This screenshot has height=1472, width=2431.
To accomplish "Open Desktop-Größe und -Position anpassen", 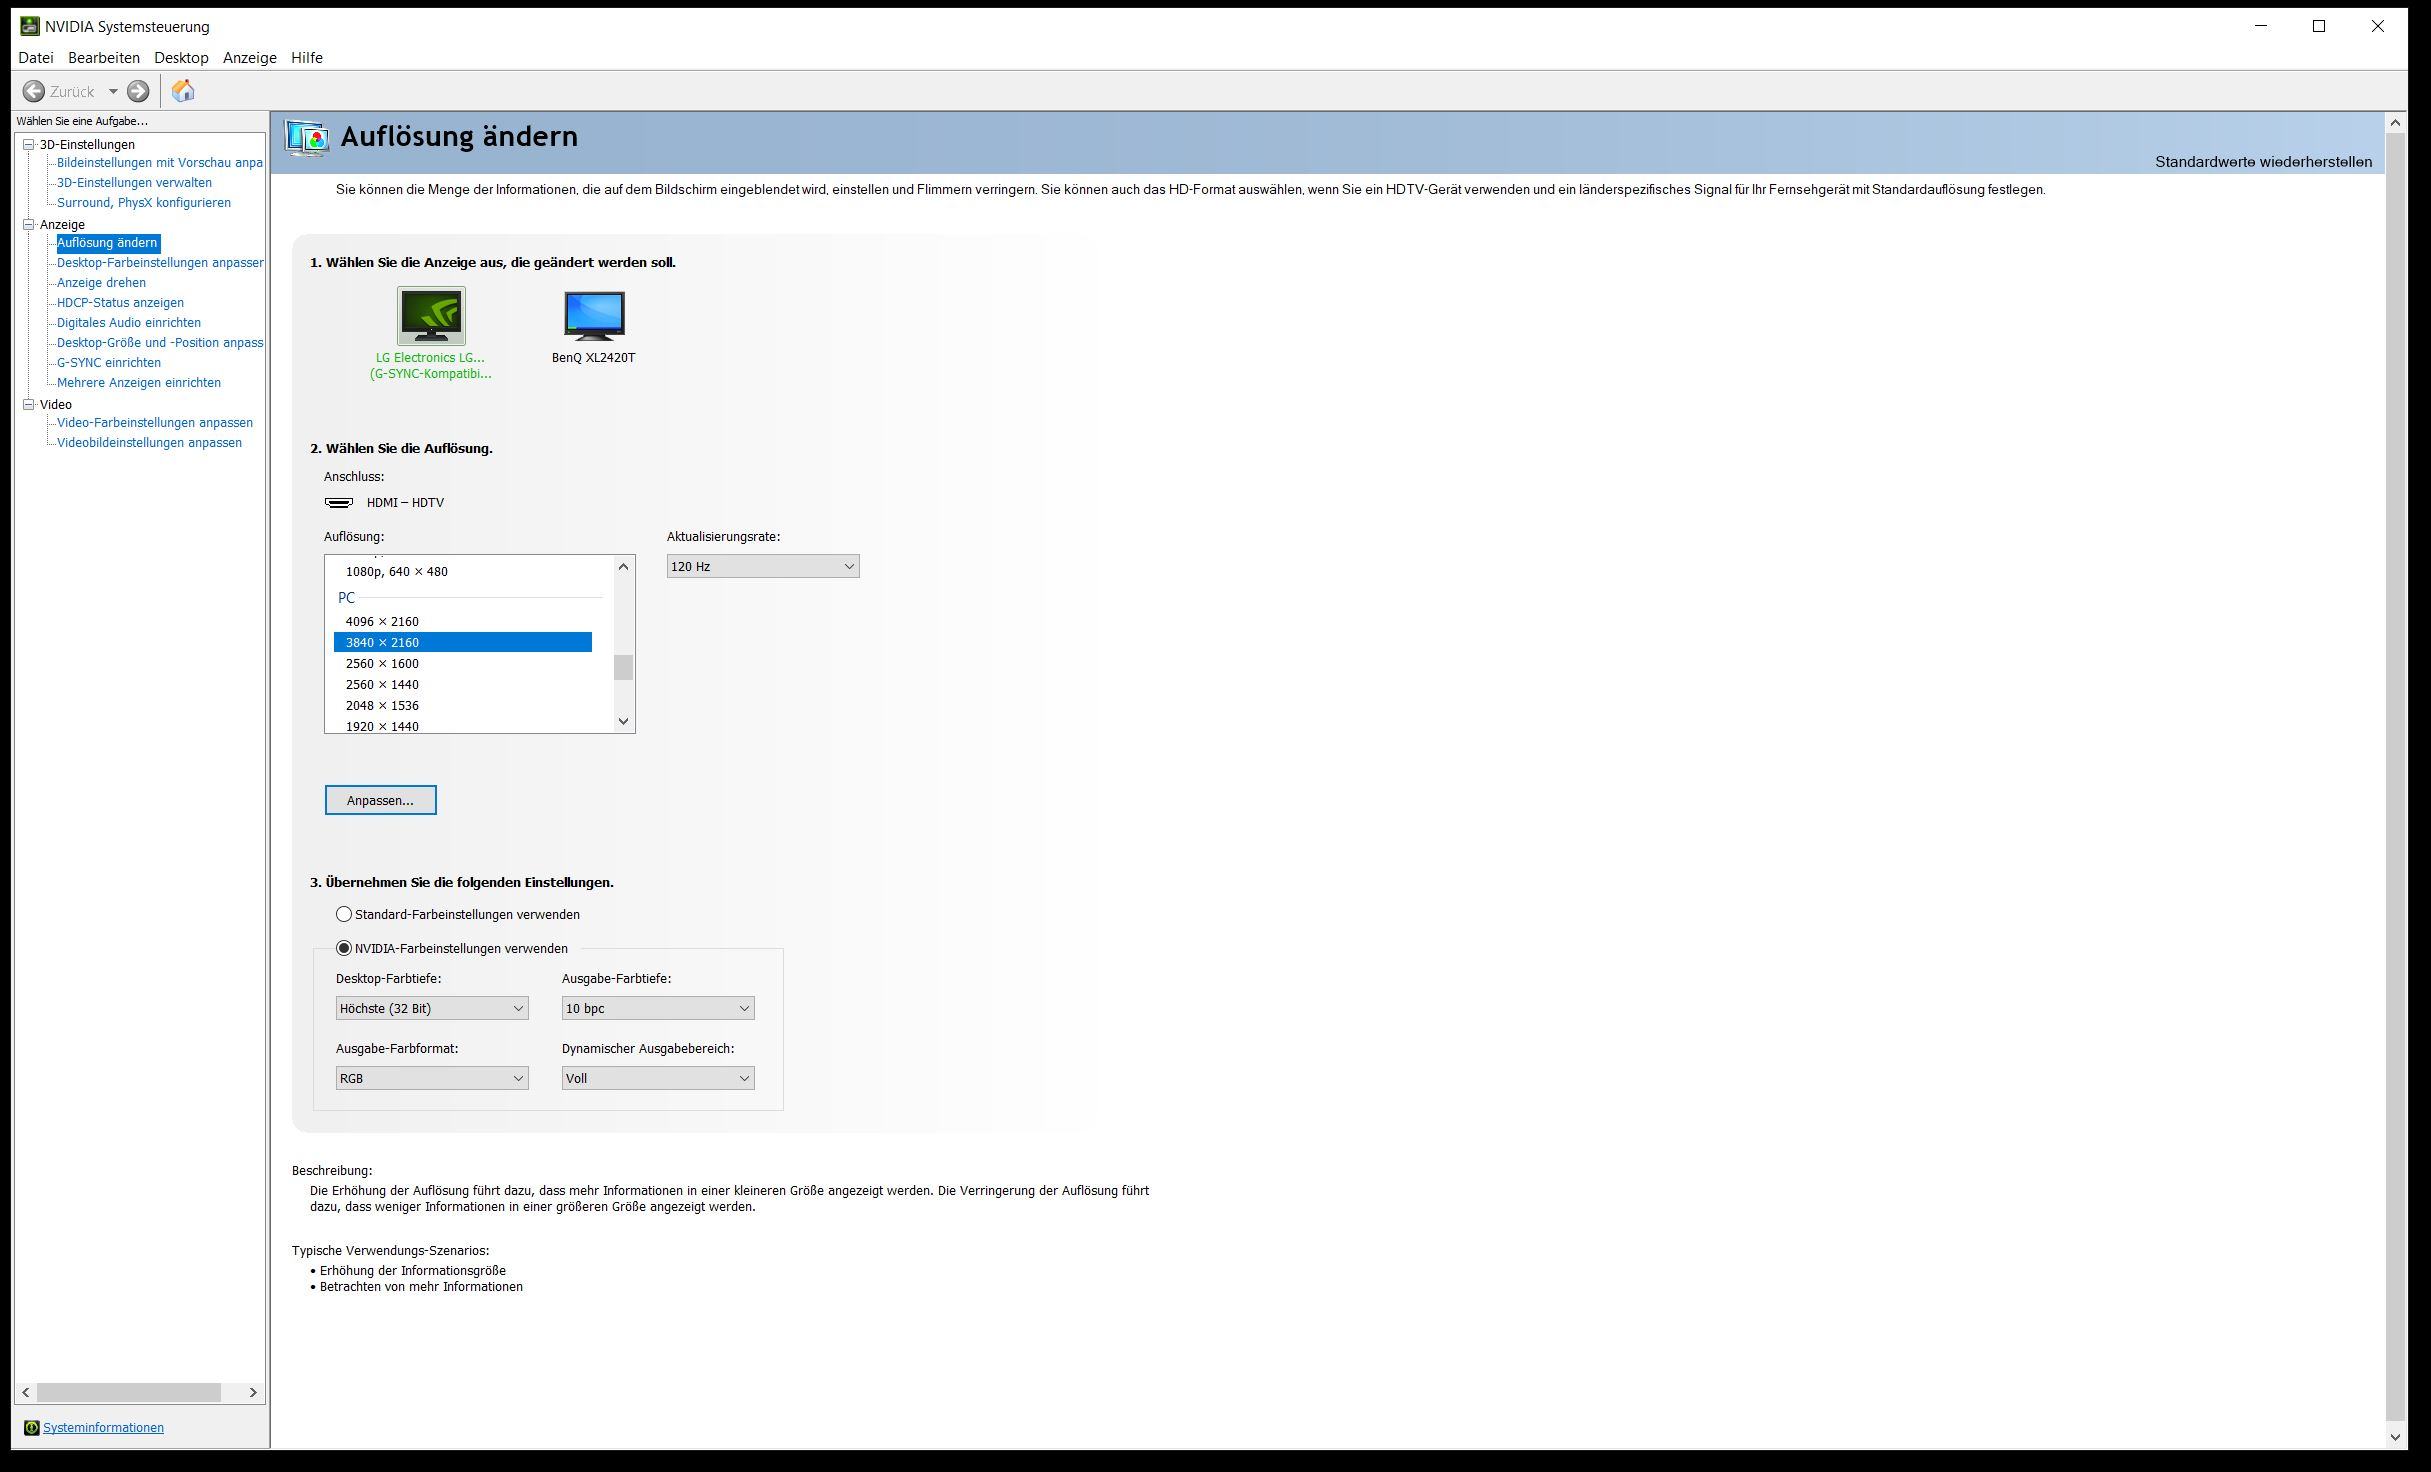I will pos(160,342).
